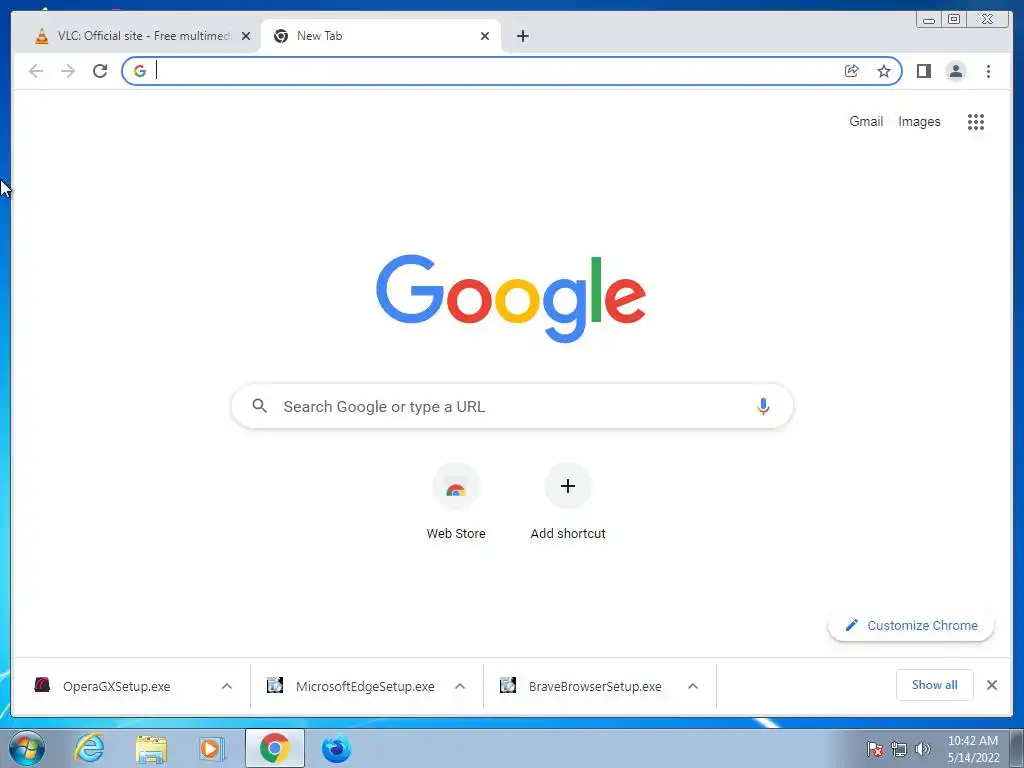Open the Windows Start menu

27,748
